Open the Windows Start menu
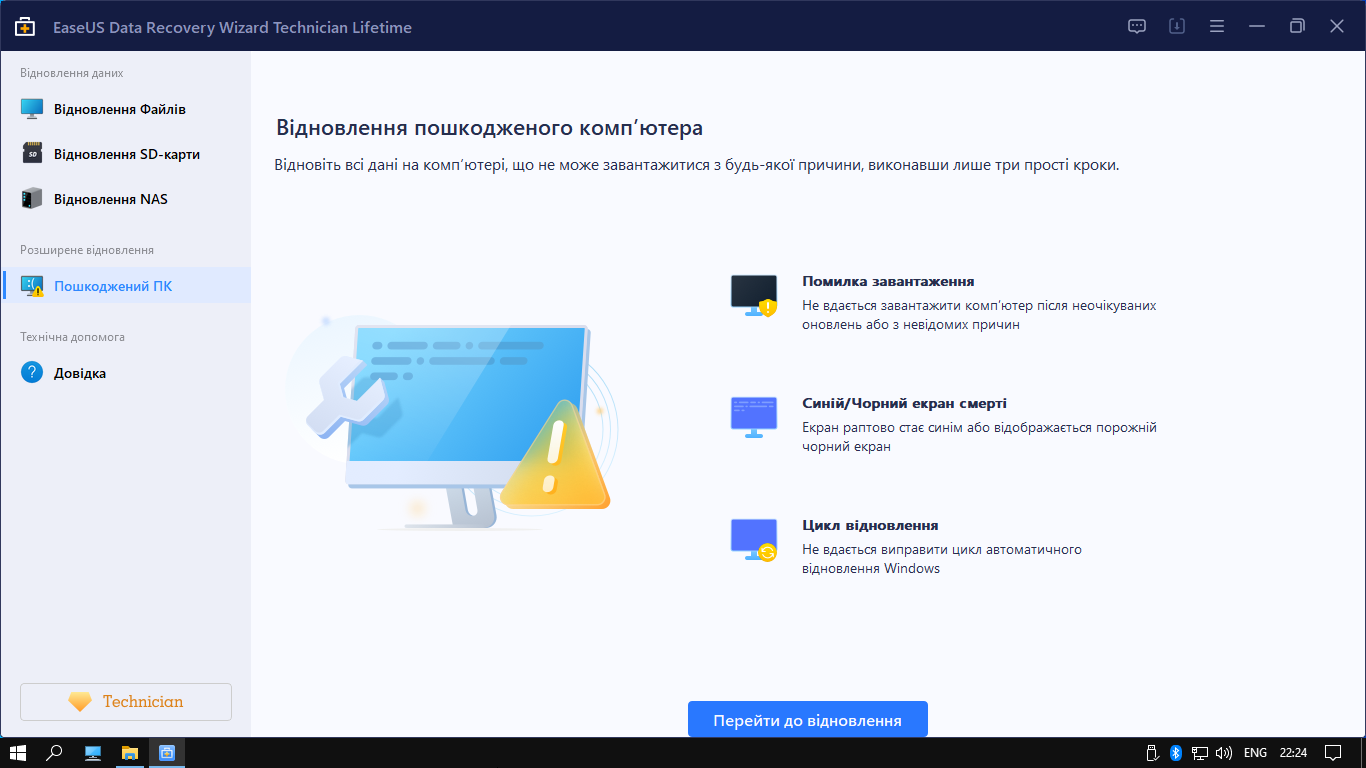Viewport: 1366px width, 768px height. click(x=18, y=753)
